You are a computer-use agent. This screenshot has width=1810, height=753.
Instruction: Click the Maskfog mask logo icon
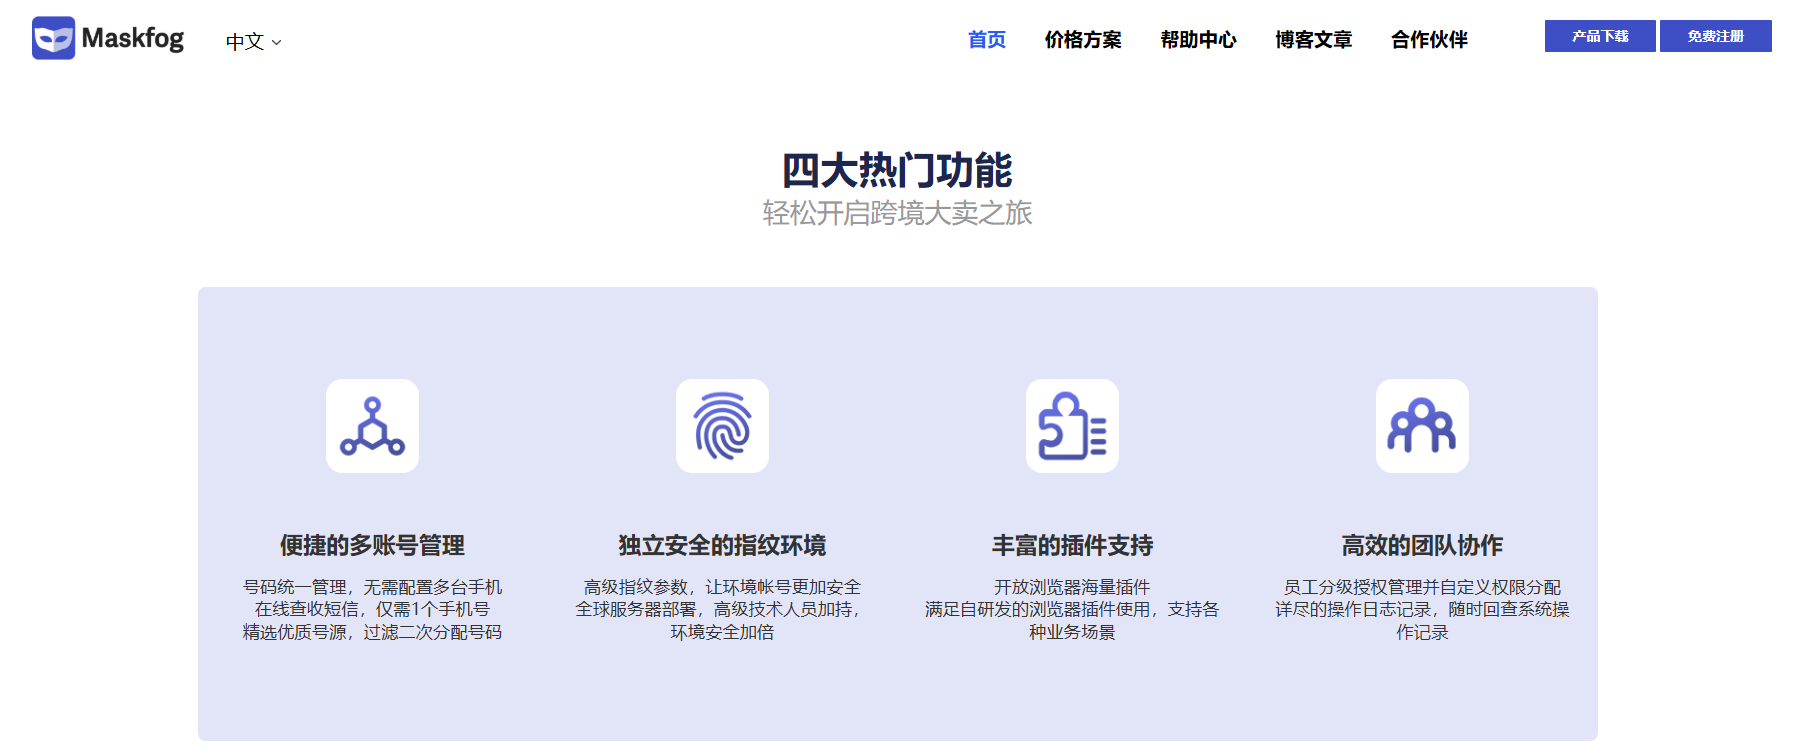click(x=53, y=38)
